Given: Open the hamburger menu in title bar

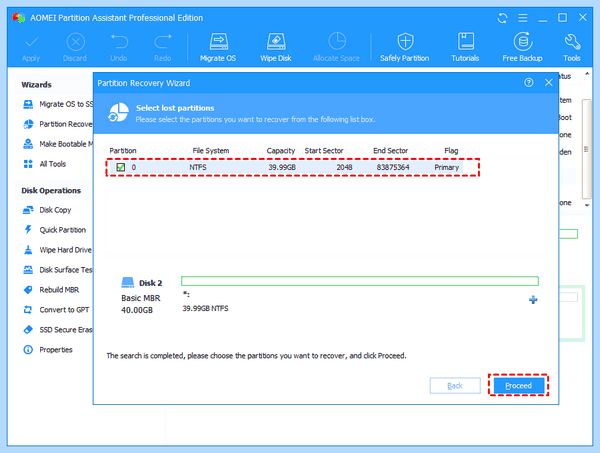Looking at the screenshot, I should [x=523, y=18].
